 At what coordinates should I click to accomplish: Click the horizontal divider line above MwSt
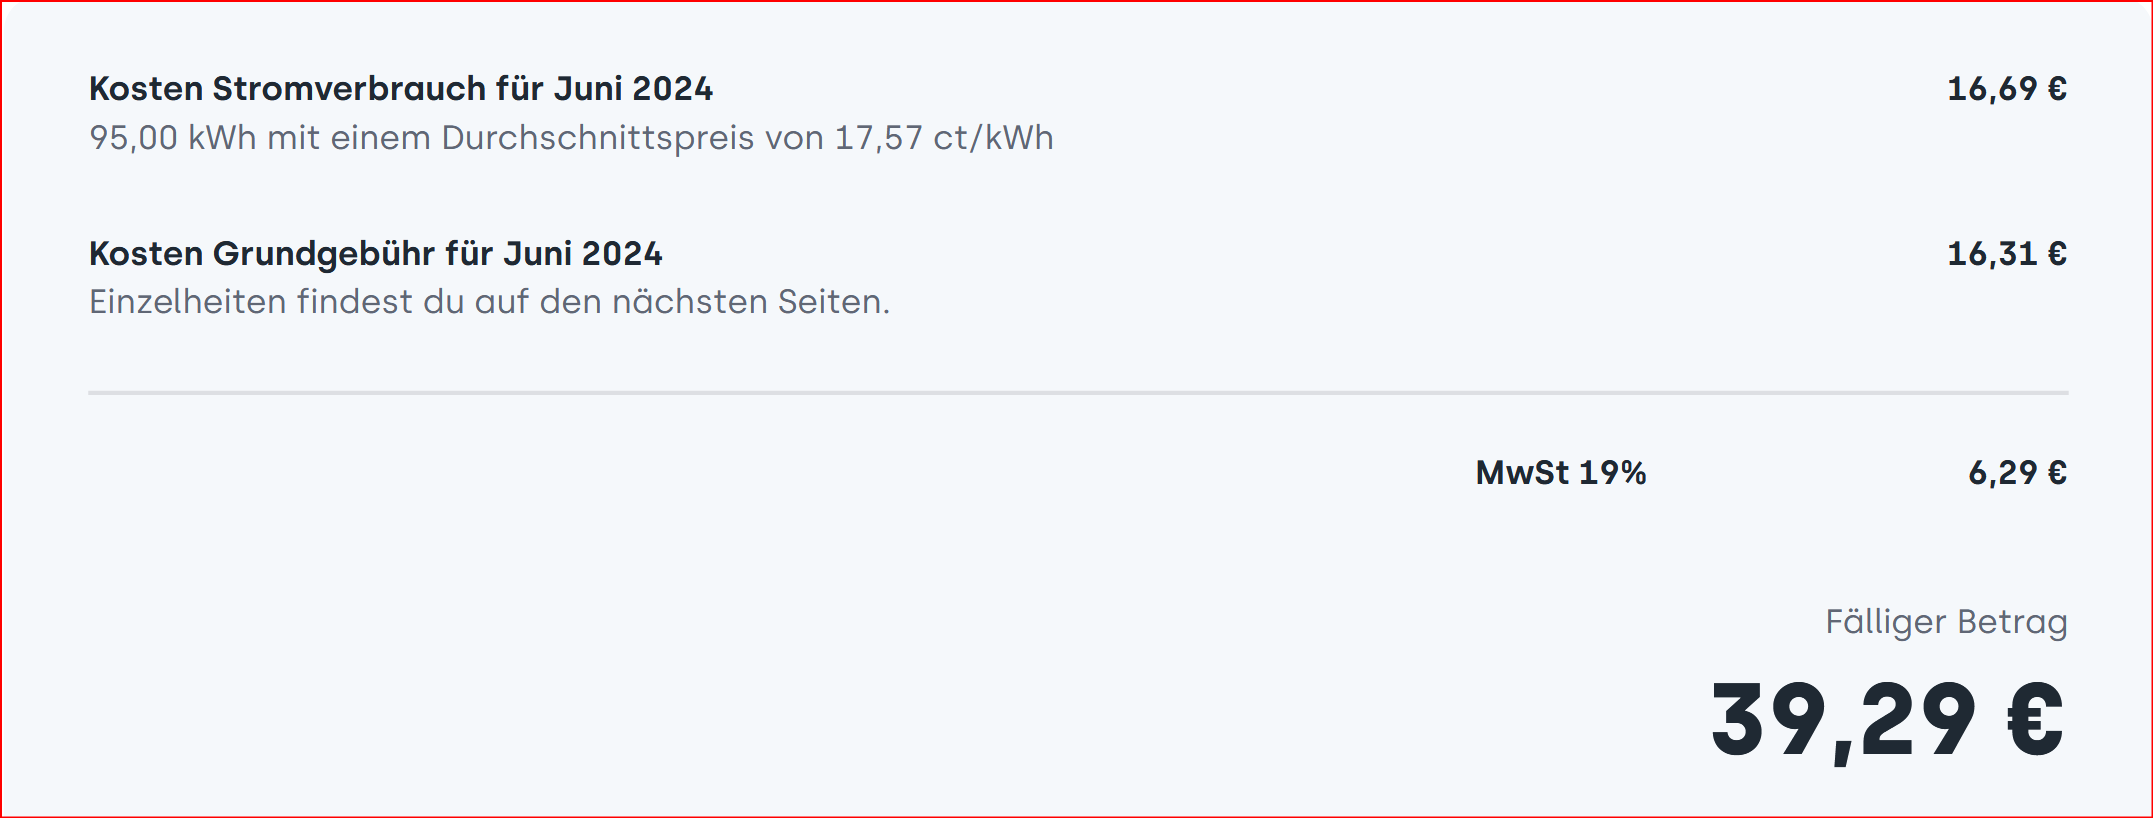[x=1078, y=393]
